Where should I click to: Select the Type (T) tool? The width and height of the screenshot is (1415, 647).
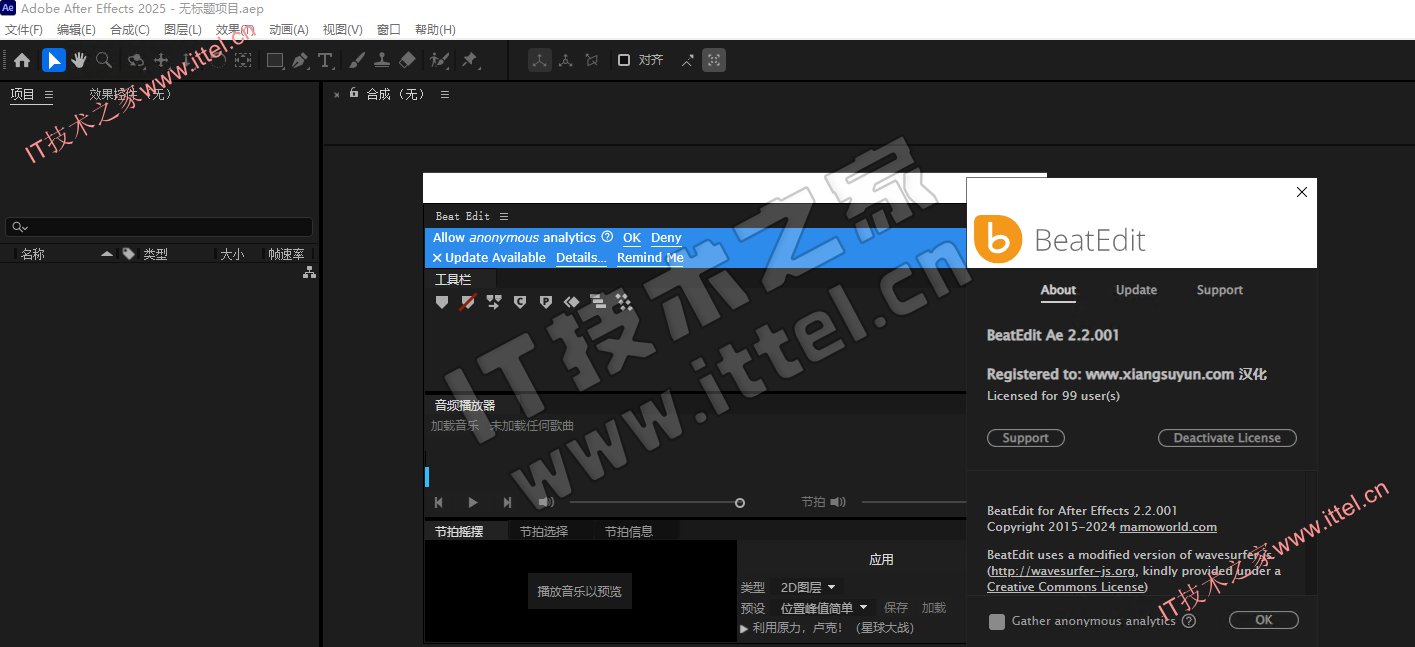tap(326, 60)
